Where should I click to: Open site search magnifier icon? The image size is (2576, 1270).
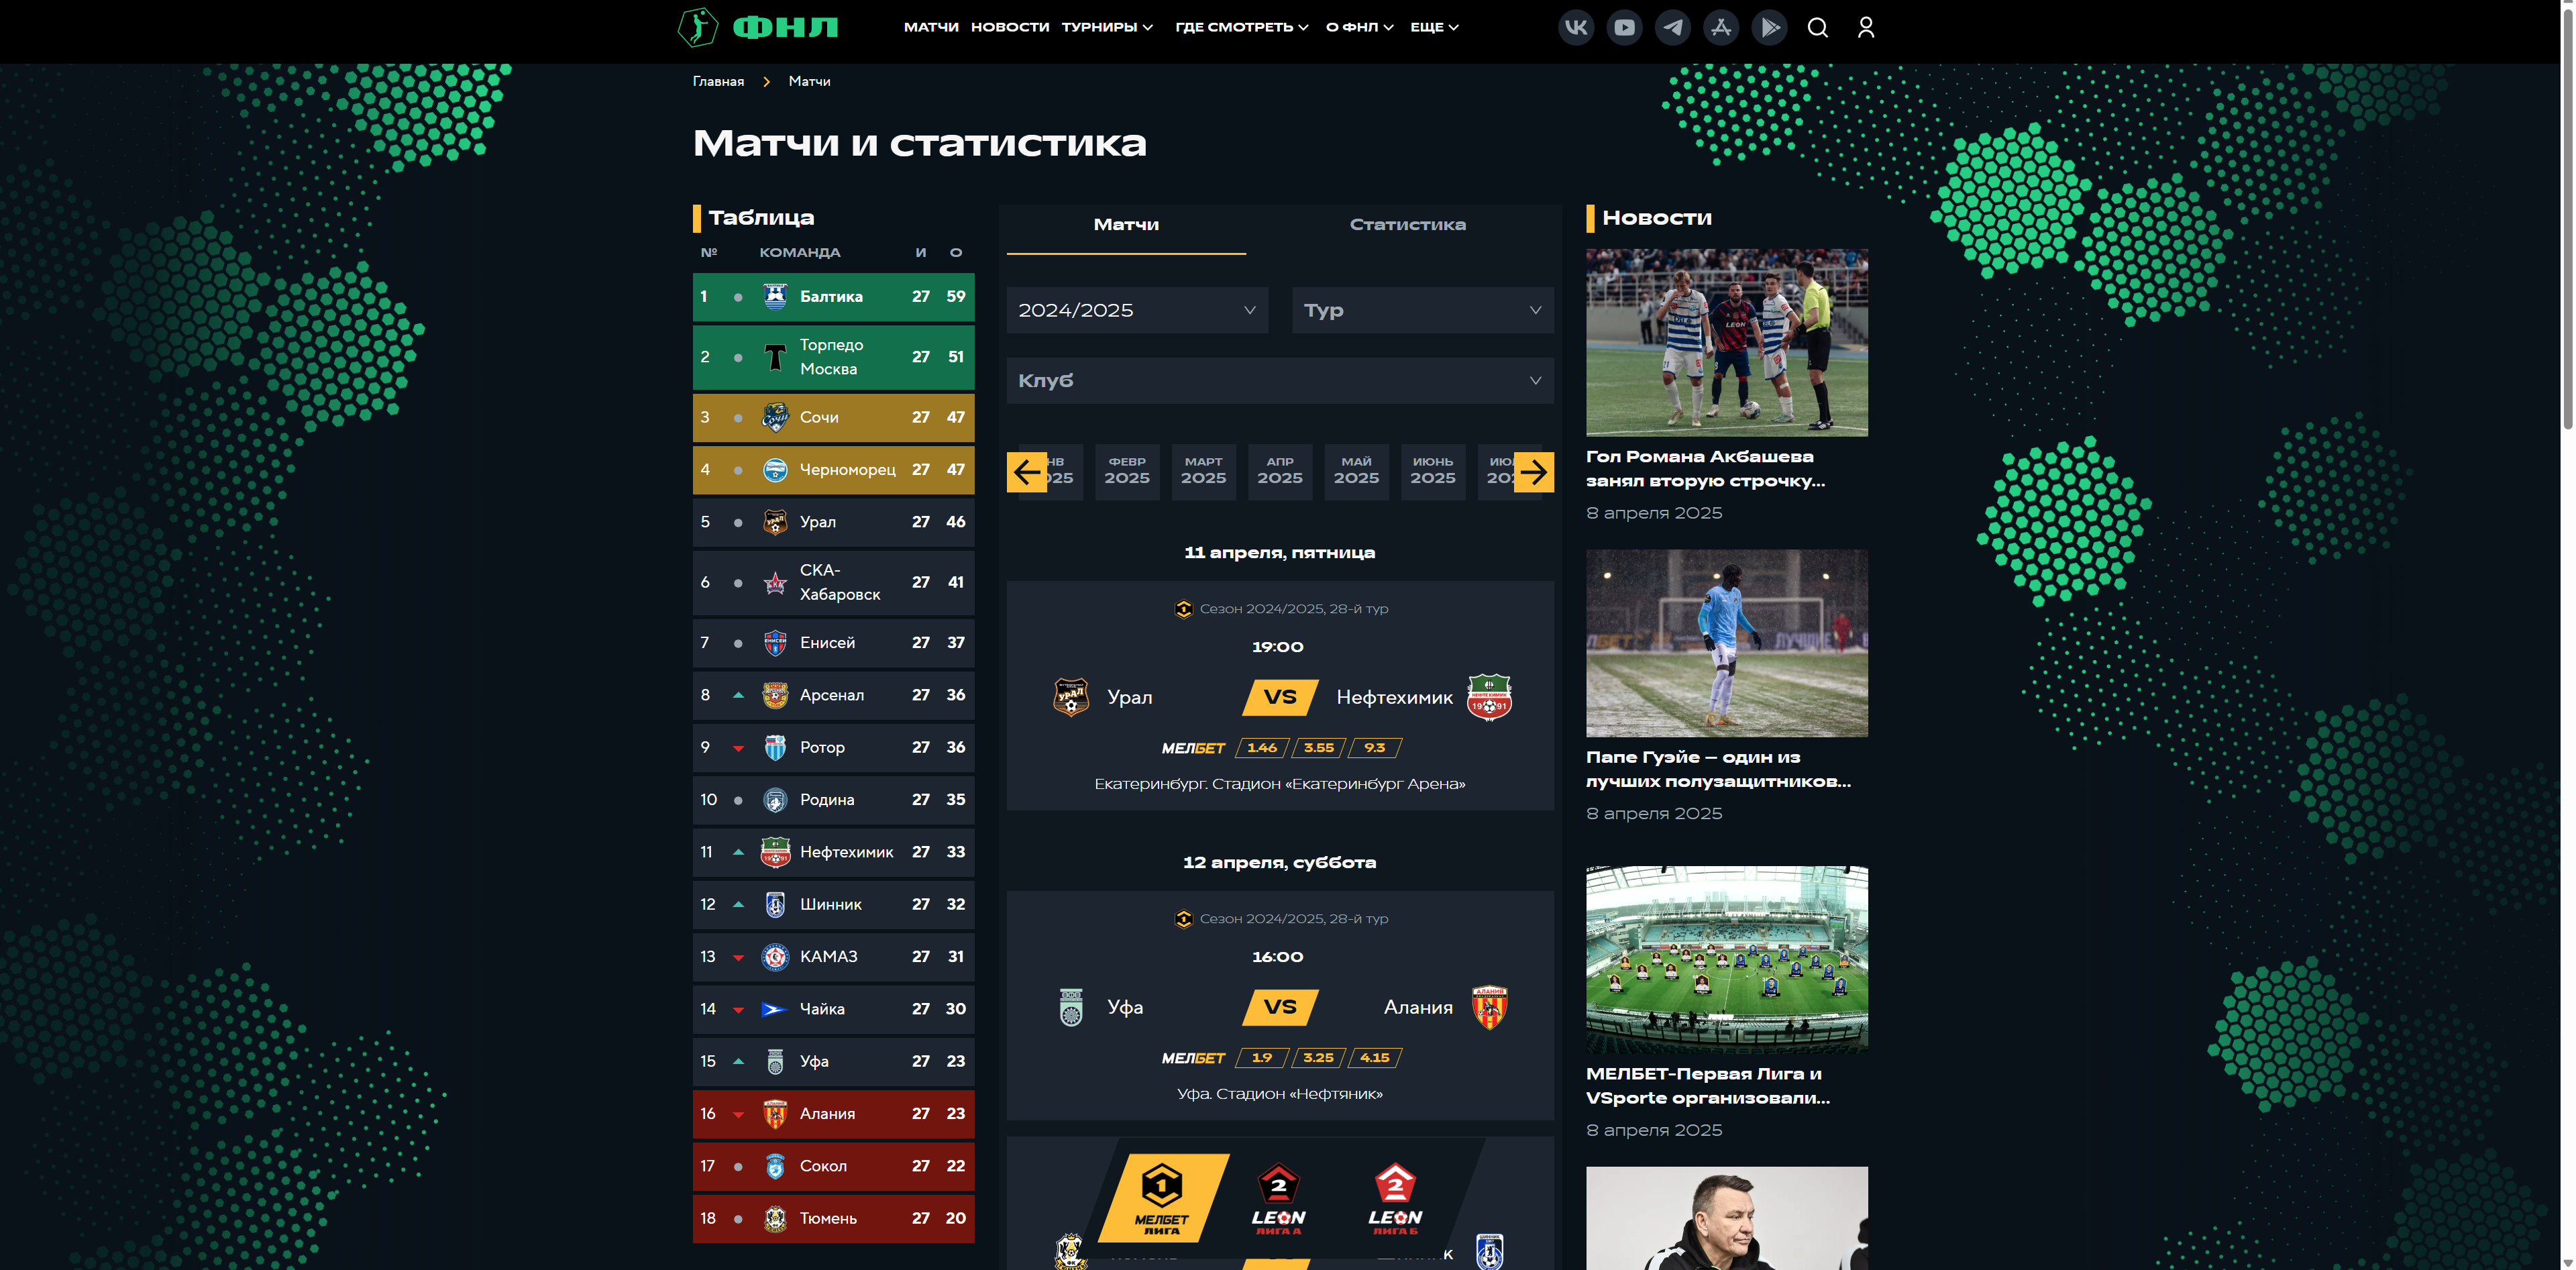pyautogui.click(x=1818, y=27)
